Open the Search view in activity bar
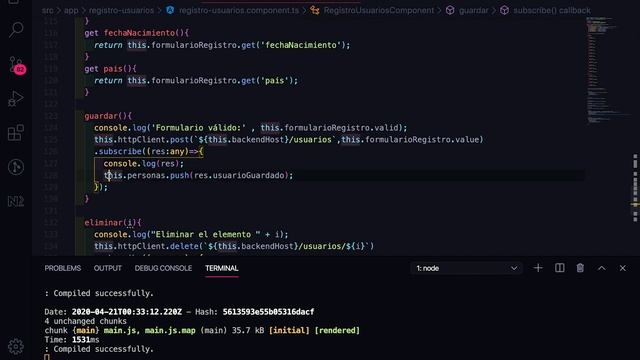 coord(16,30)
